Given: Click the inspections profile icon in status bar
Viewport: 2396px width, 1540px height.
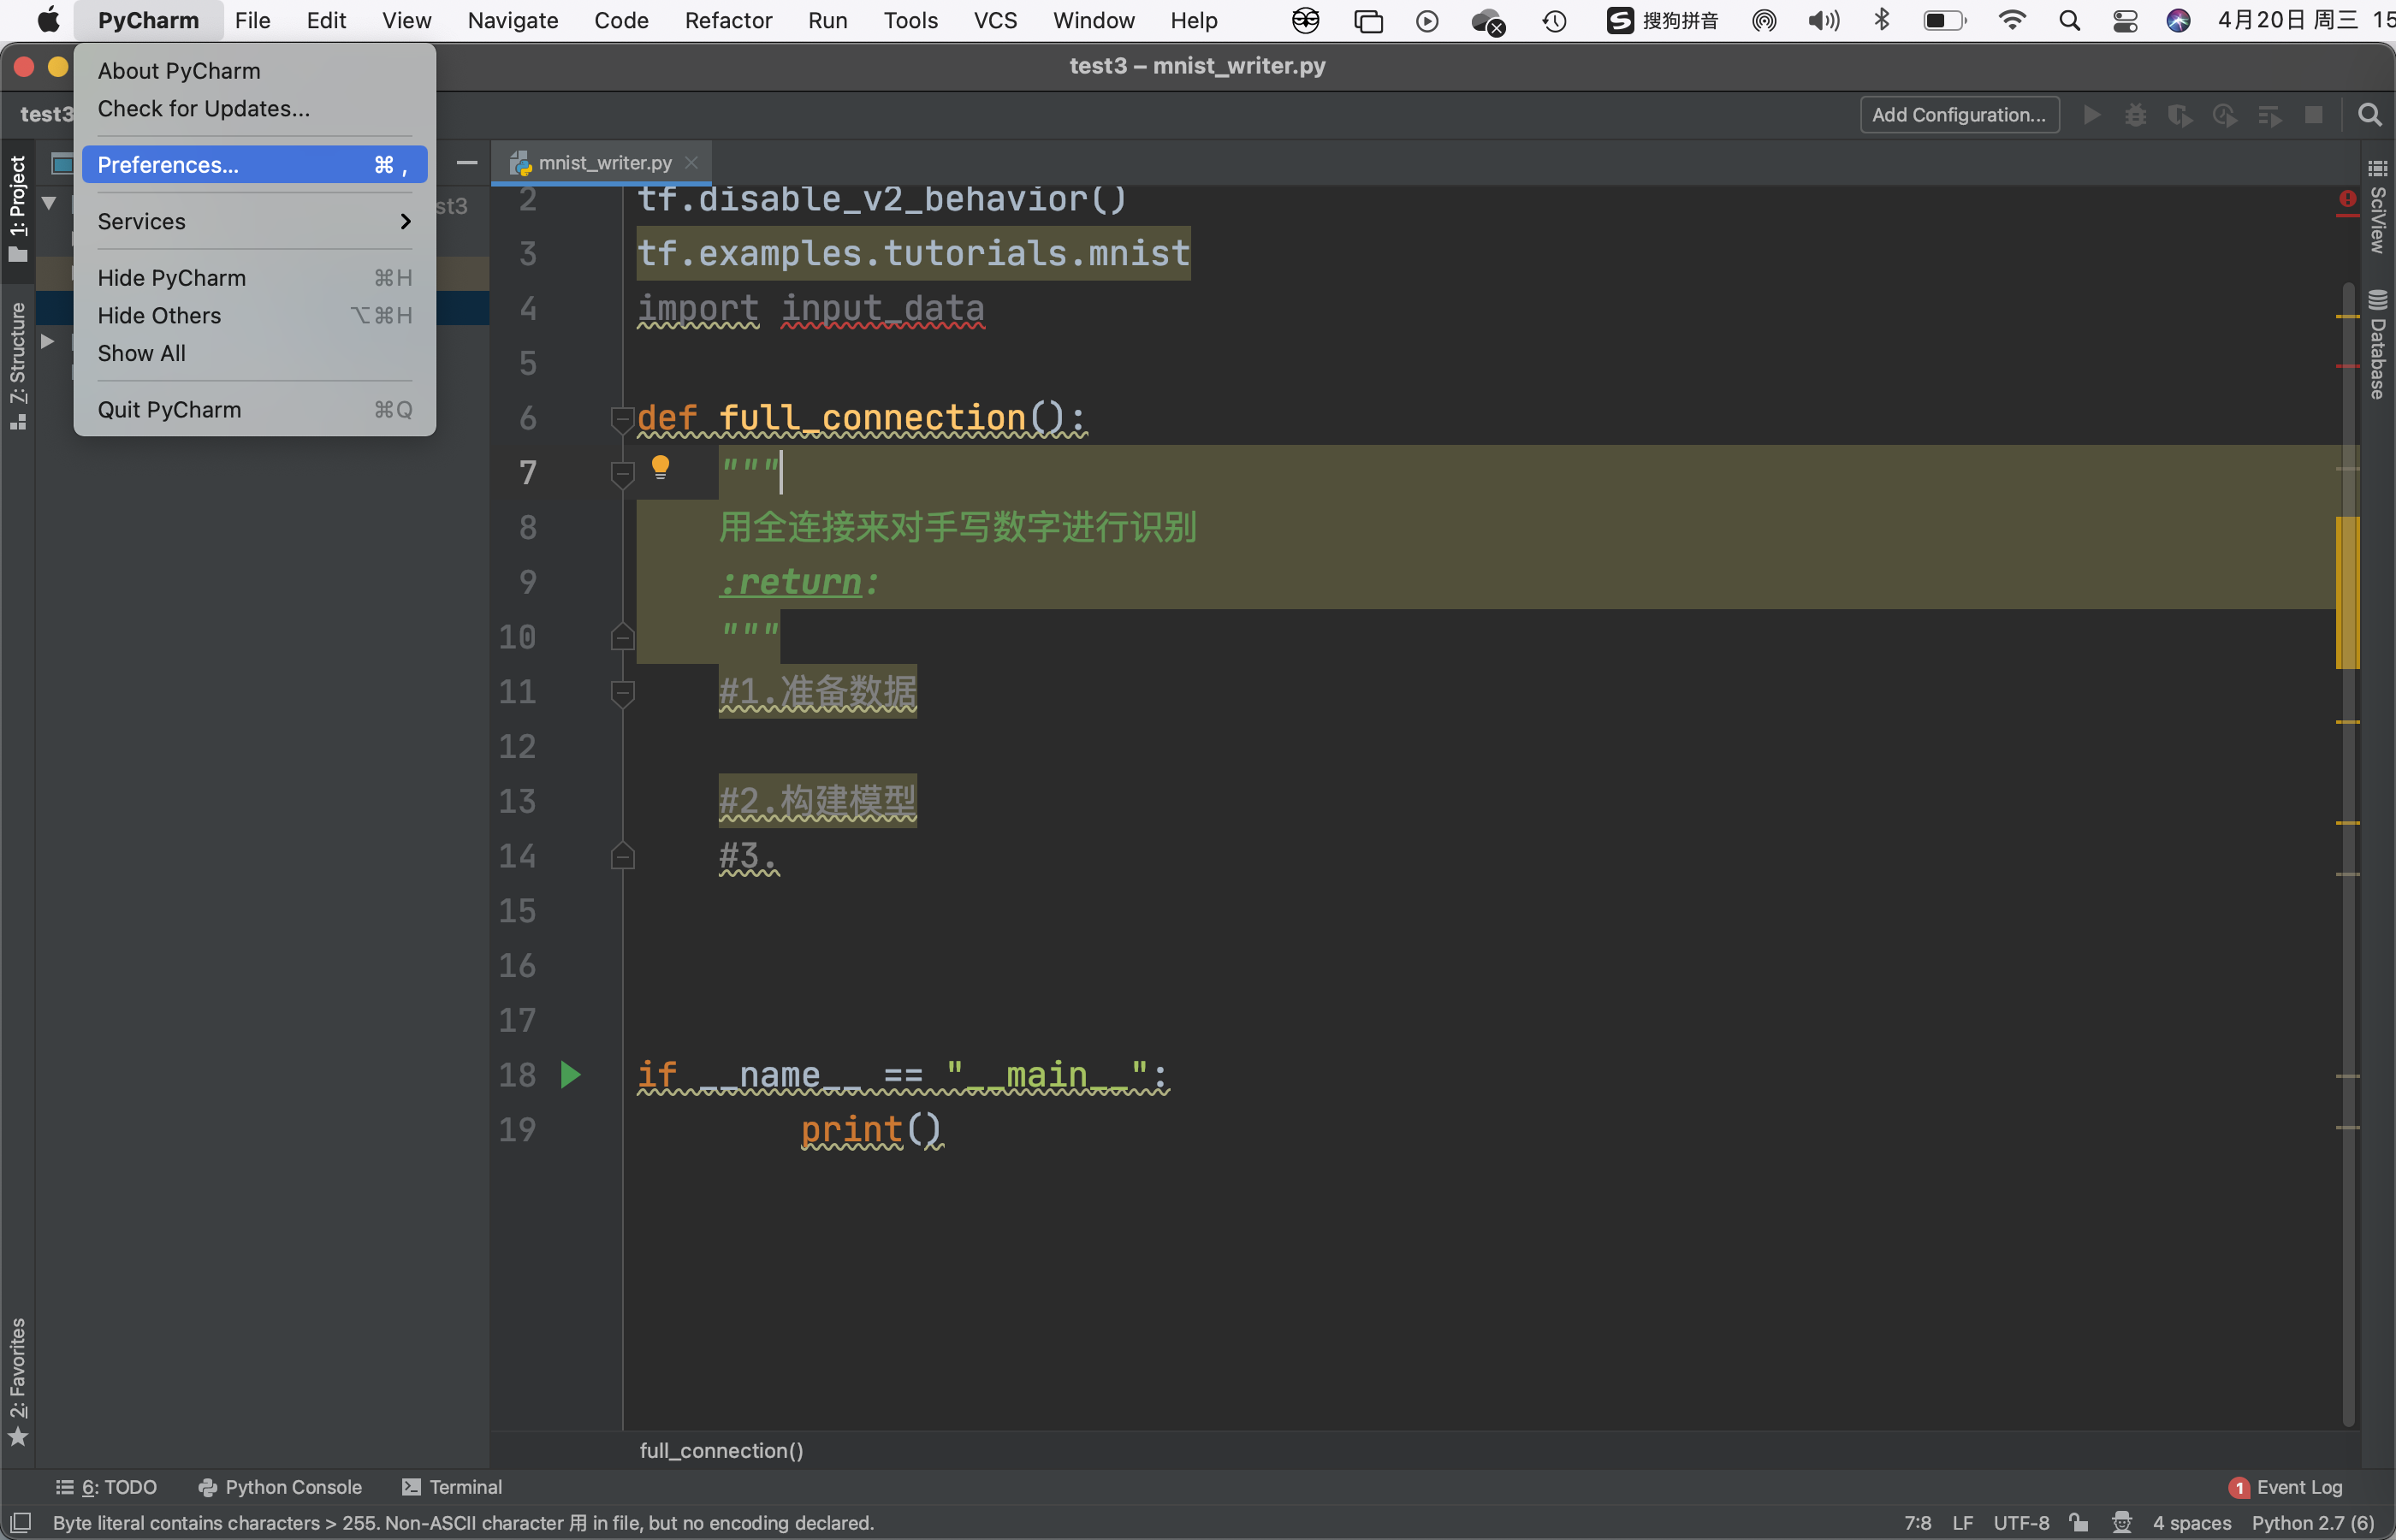Looking at the screenshot, I should pos(2121,1522).
